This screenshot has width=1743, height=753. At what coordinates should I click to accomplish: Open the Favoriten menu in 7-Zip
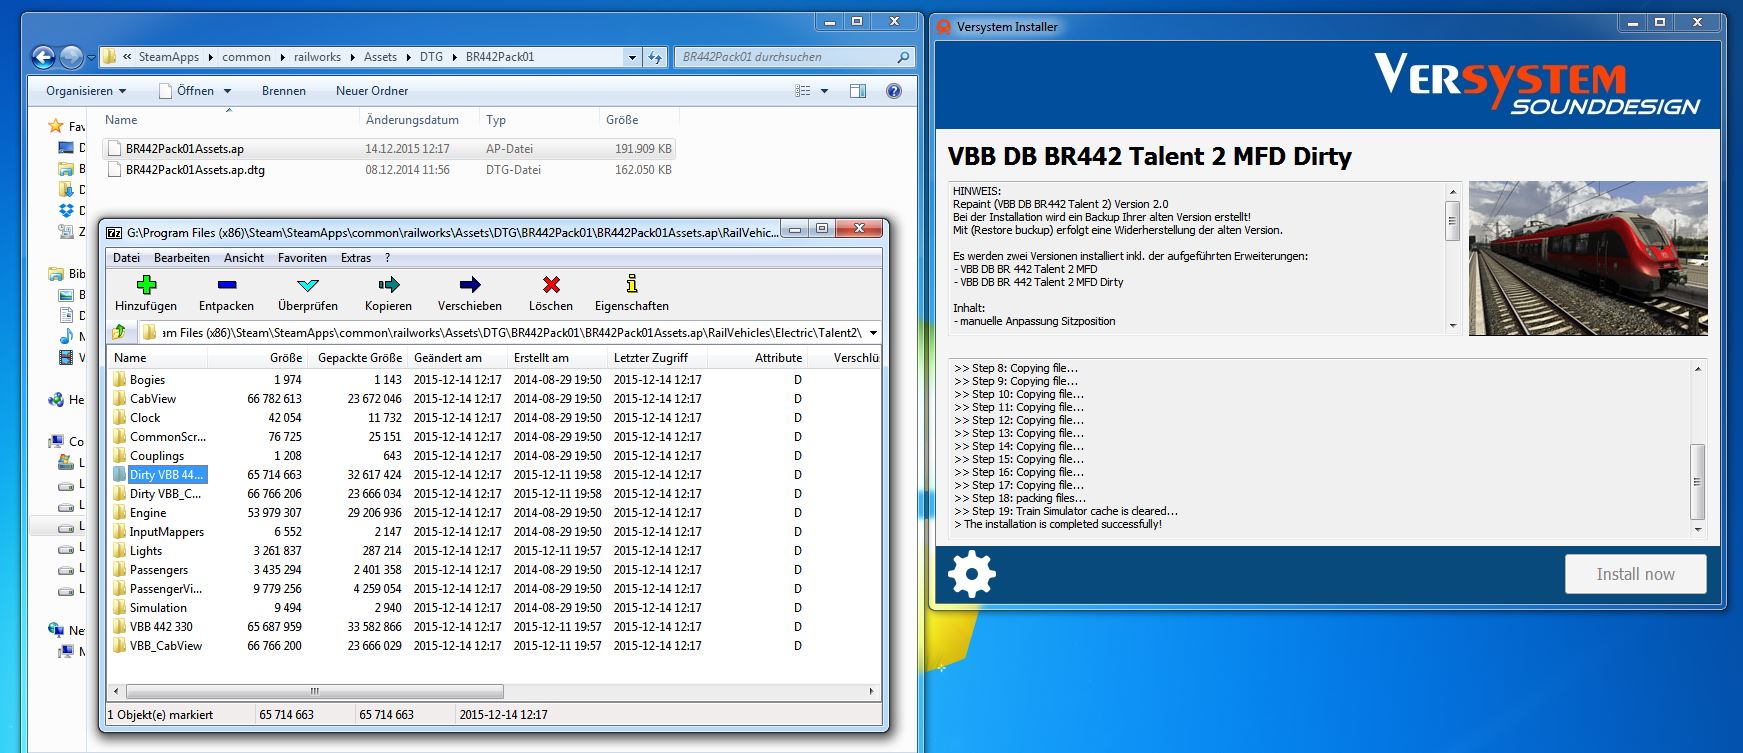[x=302, y=258]
